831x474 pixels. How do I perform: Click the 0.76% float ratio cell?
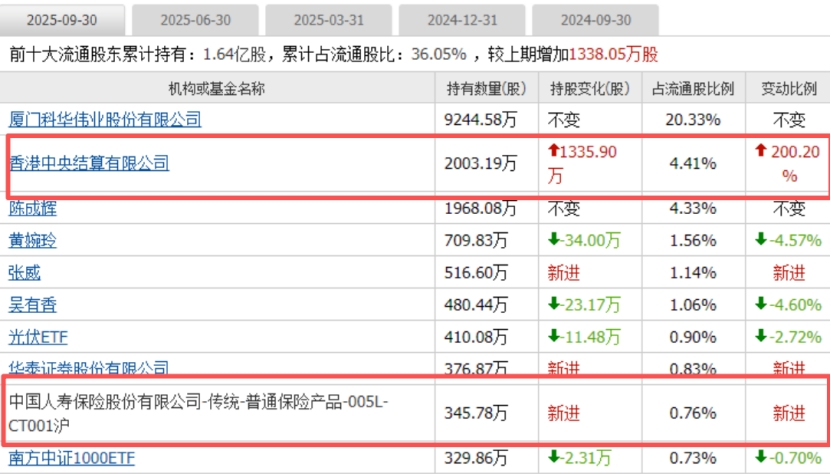693,413
